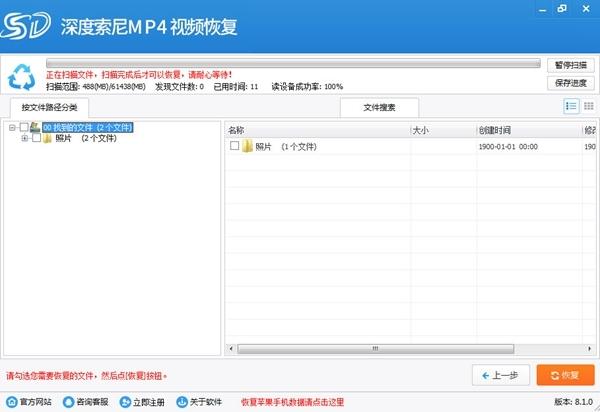Image resolution: width=600 pixels, height=412 pixels.
Task: Sort by 大小 column header
Action: [444, 130]
